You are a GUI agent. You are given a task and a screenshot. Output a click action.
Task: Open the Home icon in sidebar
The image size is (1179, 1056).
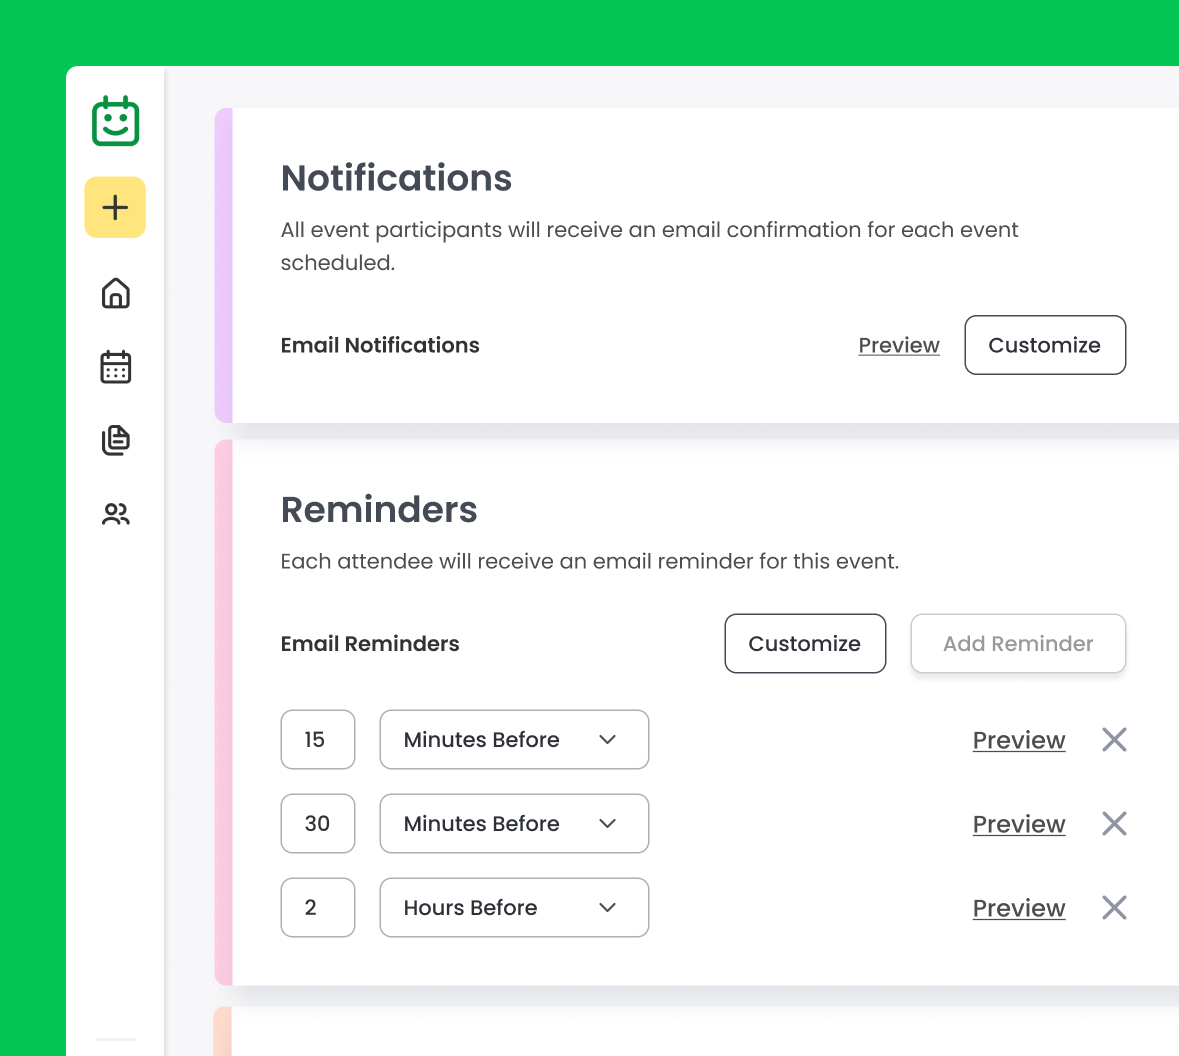(116, 293)
